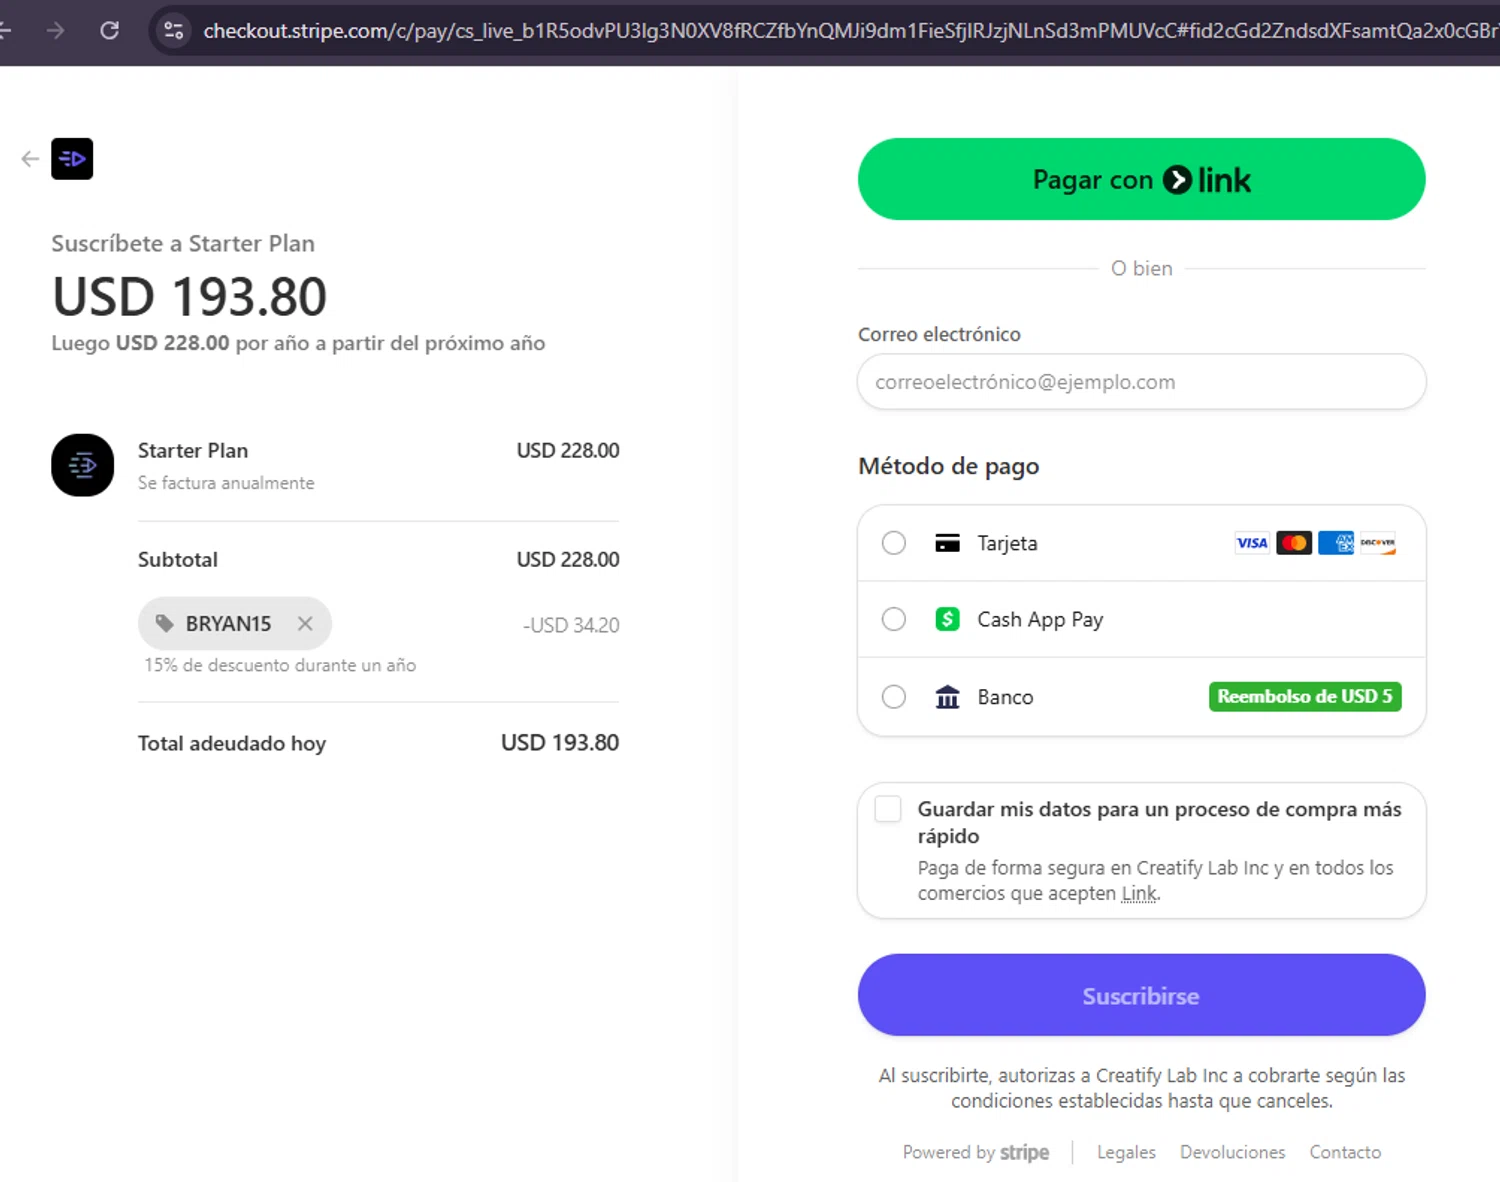Click the O bien separator text
This screenshot has width=1500, height=1182.
tap(1142, 268)
